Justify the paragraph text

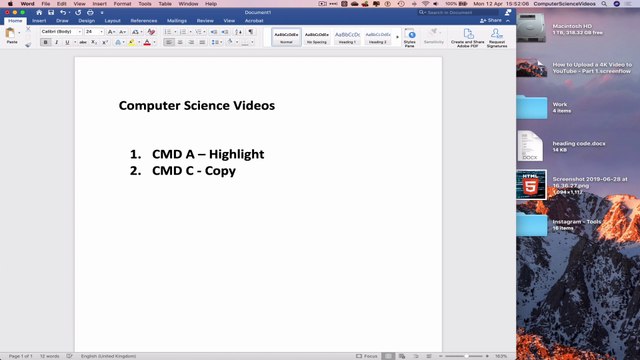[x=202, y=42]
